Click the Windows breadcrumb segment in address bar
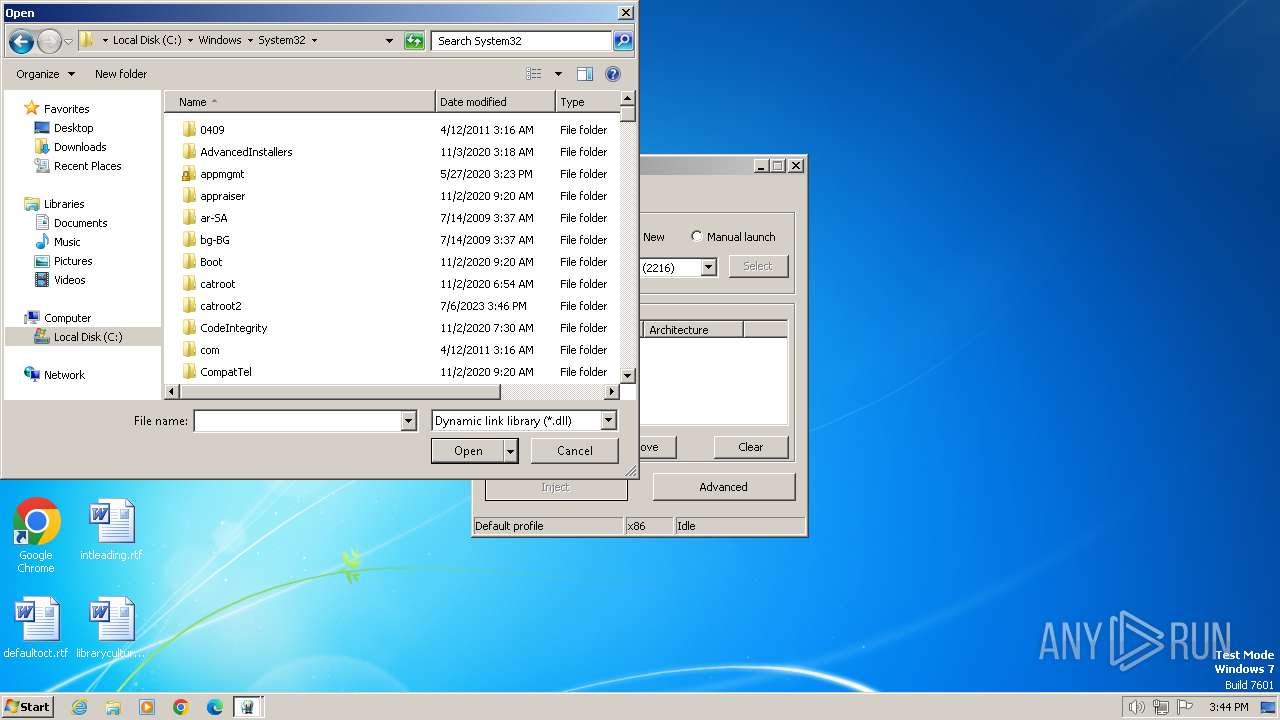The width and height of the screenshot is (1280, 720). [x=219, y=41]
